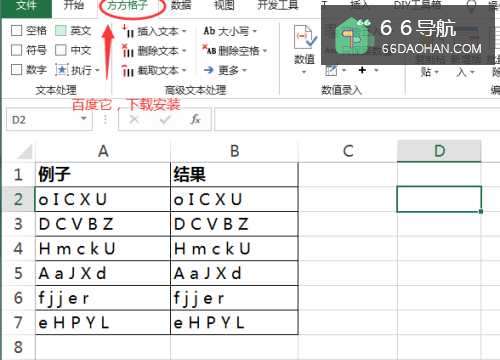The width and height of the screenshot is (500, 360).
Task: Click cell A4 with H m c k U
Action: coord(103,248)
